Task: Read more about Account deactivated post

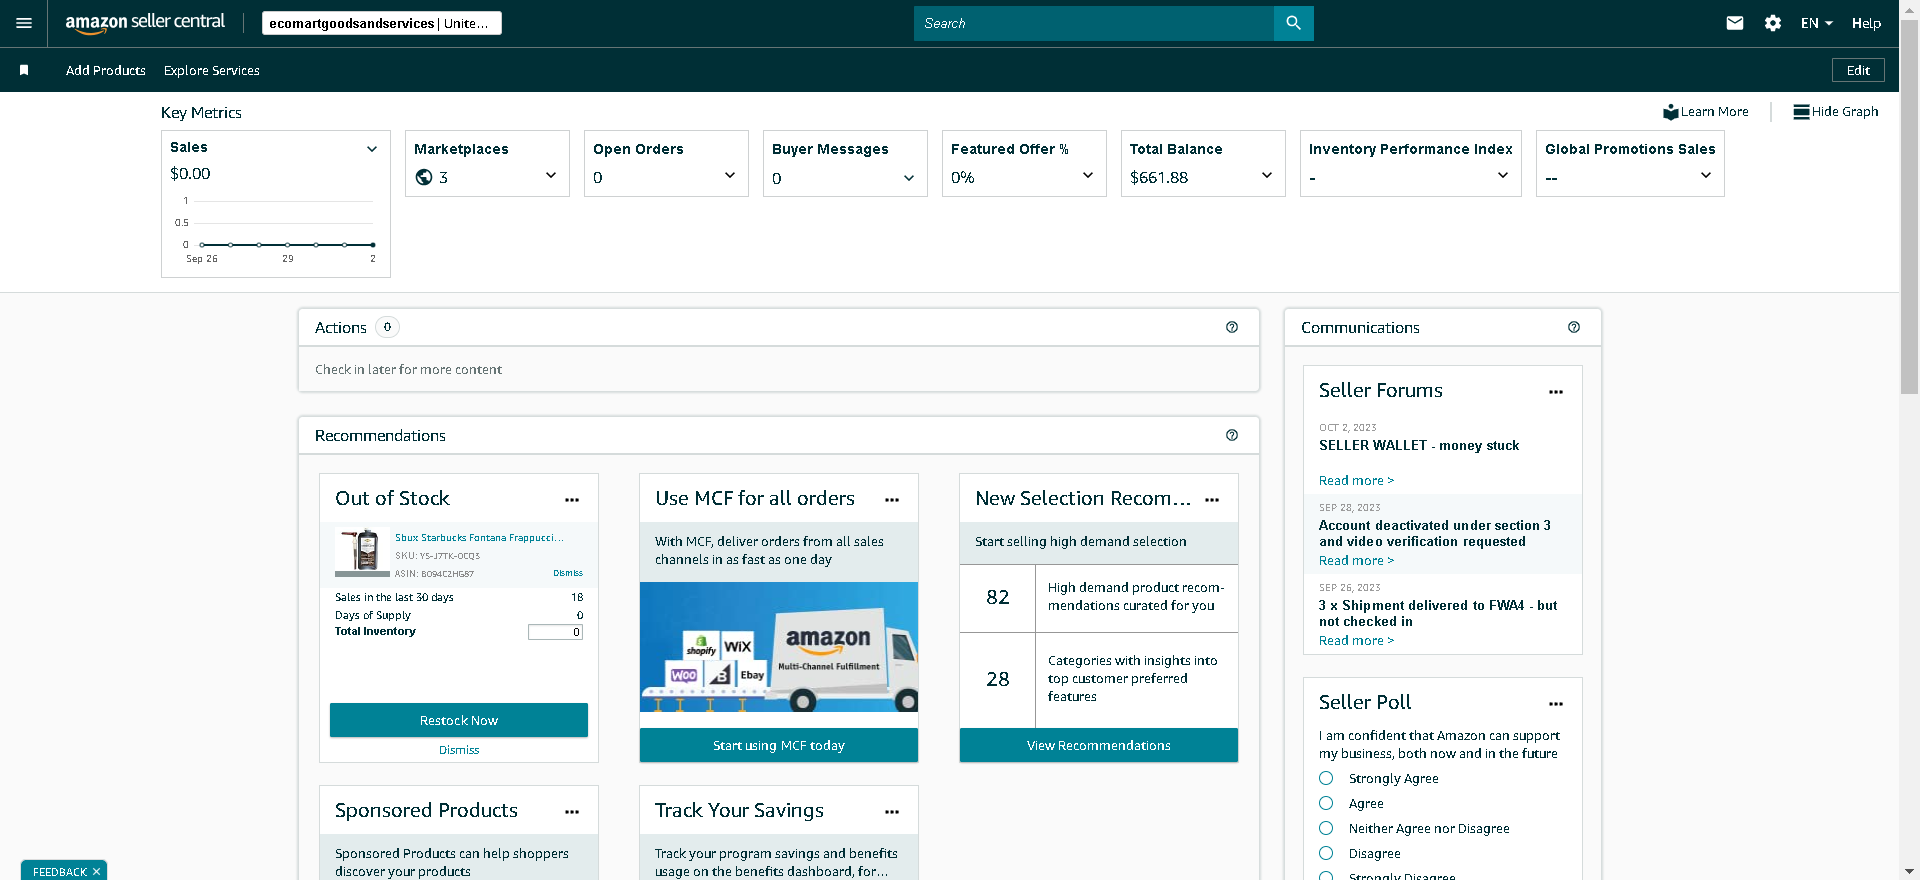Action: (1356, 561)
